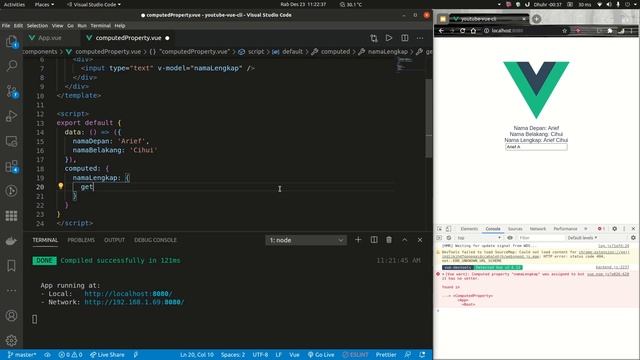The height and width of the screenshot is (360, 640).
Task: Expand more DevTools tabs chevron
Action: pyautogui.click(x=586, y=229)
